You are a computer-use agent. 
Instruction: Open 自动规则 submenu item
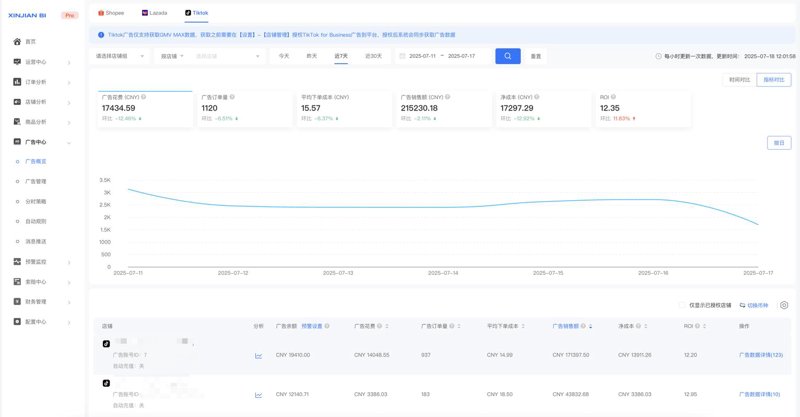[36, 222]
